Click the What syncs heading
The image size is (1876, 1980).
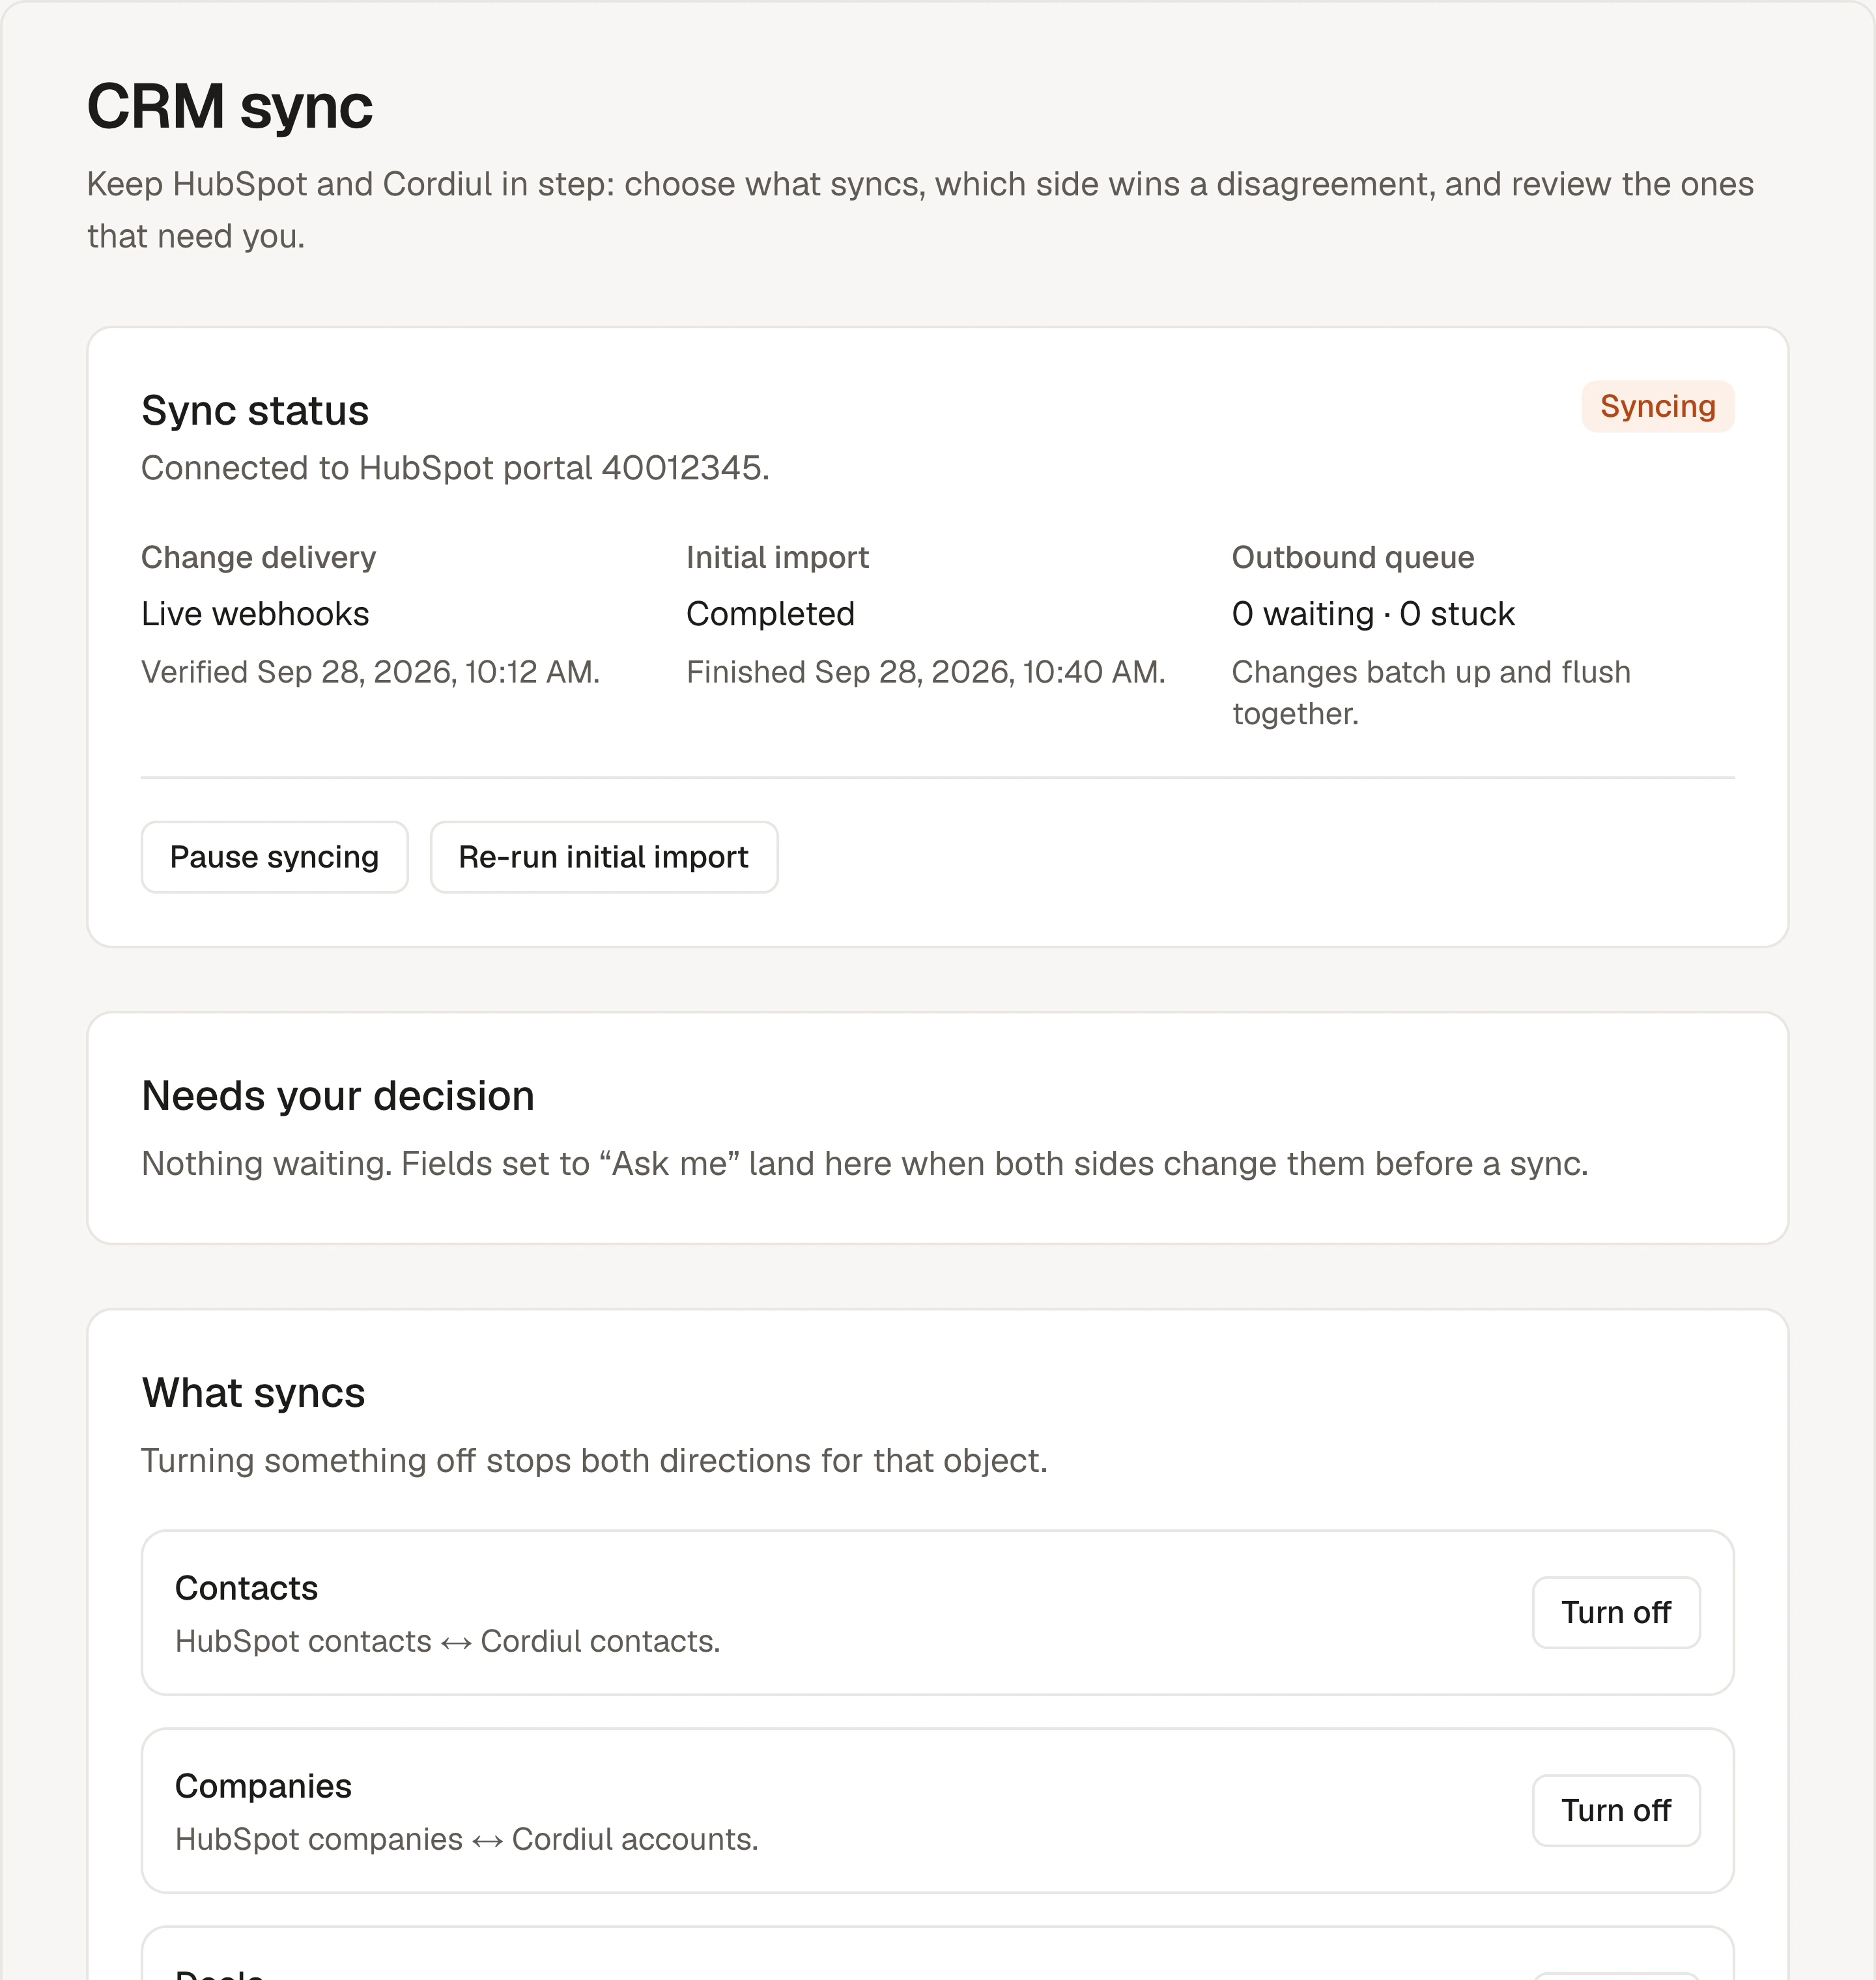pyautogui.click(x=253, y=1393)
